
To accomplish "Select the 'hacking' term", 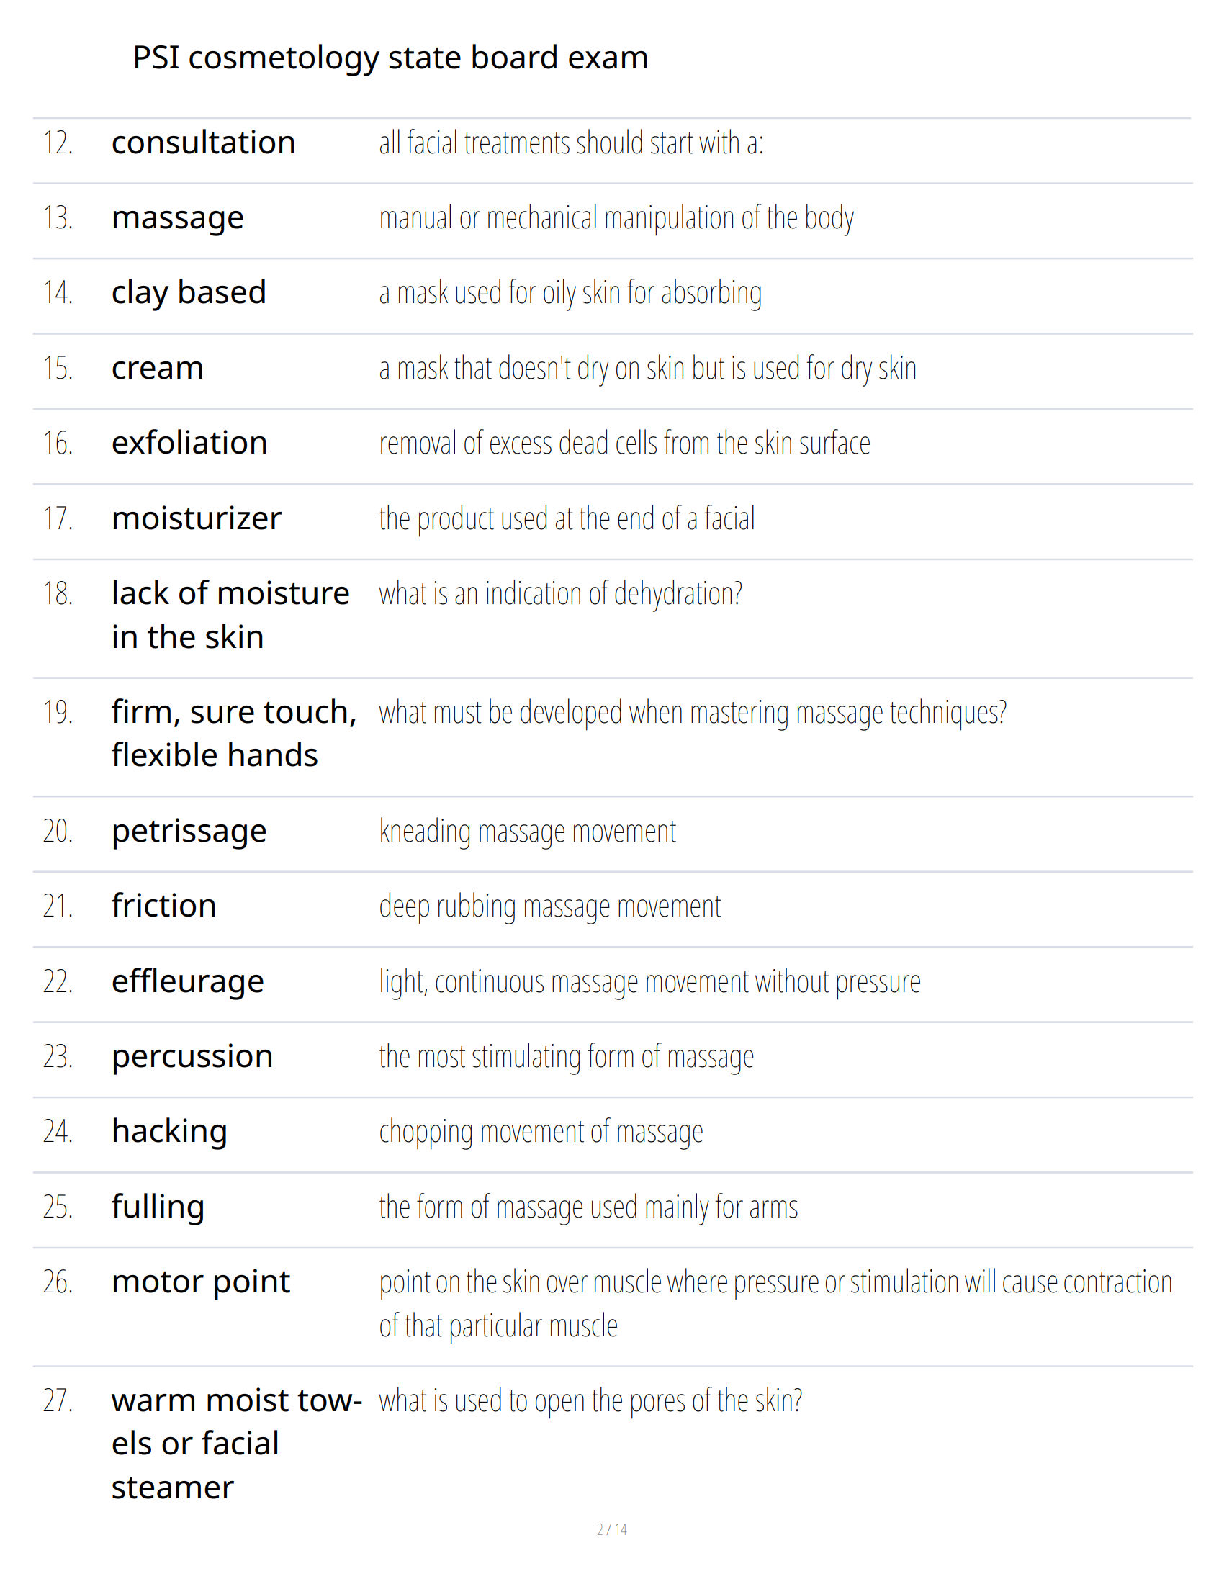I will [x=170, y=1132].
